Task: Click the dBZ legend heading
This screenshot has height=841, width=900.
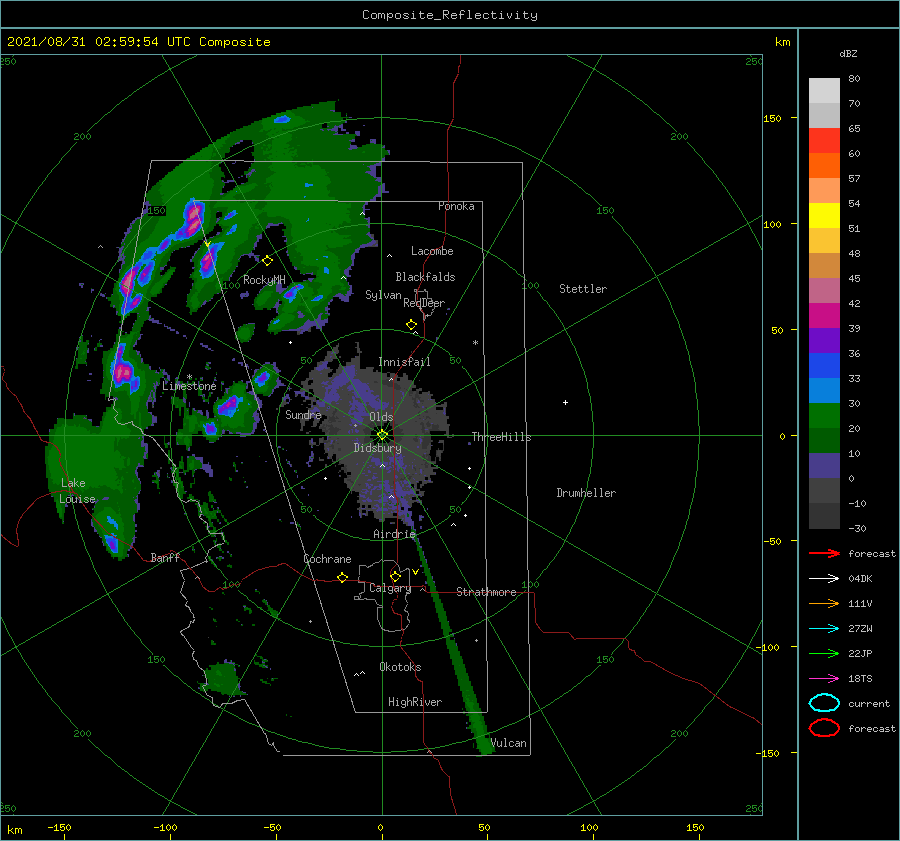Action: (848, 54)
